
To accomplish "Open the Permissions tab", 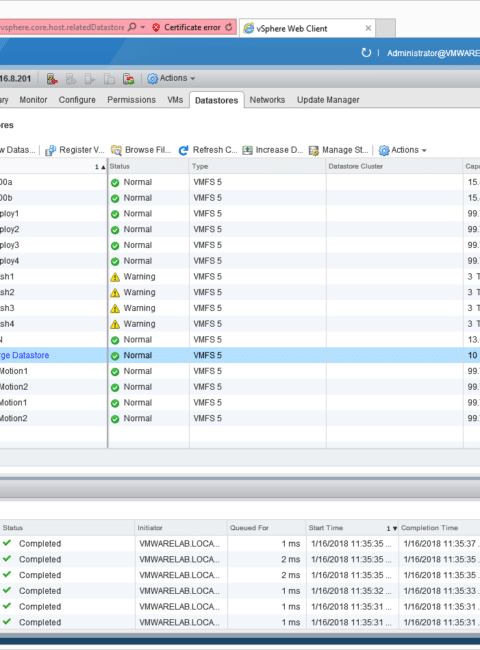I will point(131,100).
